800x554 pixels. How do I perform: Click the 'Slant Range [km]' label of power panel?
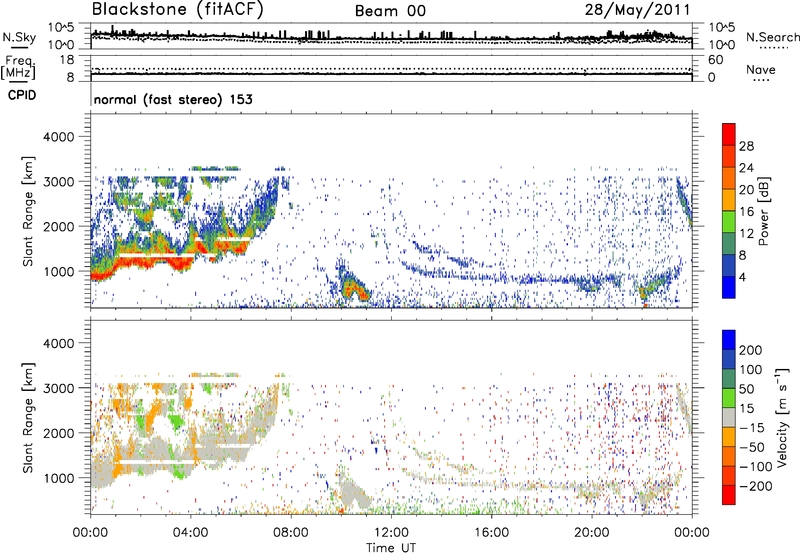click(x=28, y=211)
